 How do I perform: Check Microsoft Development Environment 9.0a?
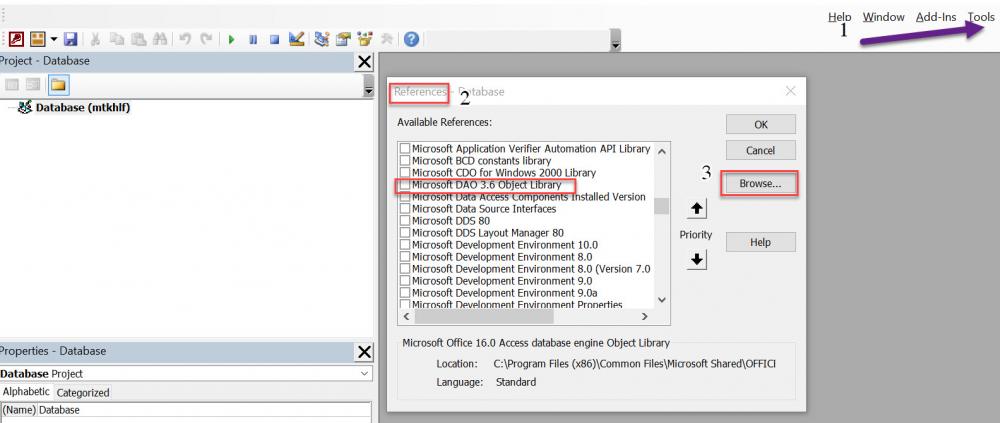tap(405, 293)
